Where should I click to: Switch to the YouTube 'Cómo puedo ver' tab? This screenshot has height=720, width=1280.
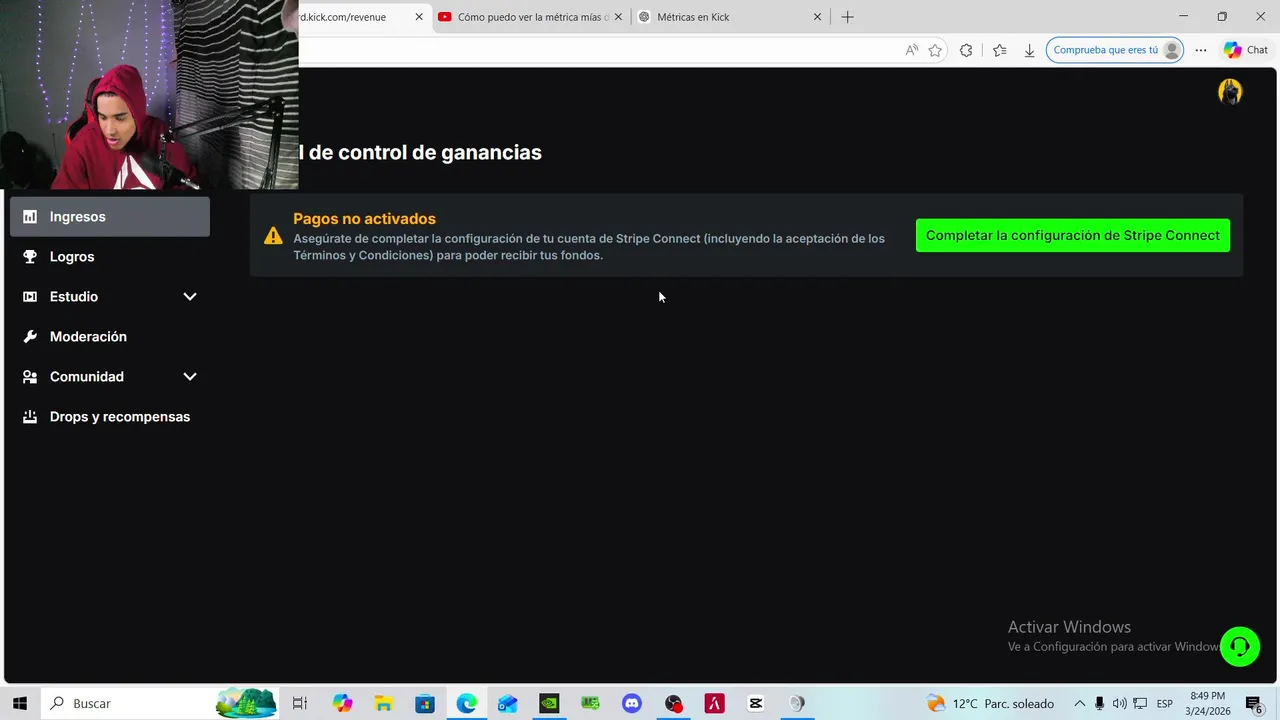click(530, 17)
